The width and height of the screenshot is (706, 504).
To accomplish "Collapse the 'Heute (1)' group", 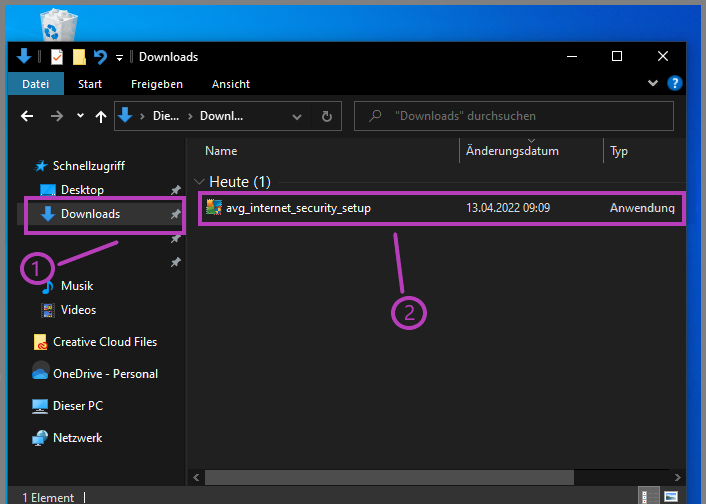I will tap(199, 182).
